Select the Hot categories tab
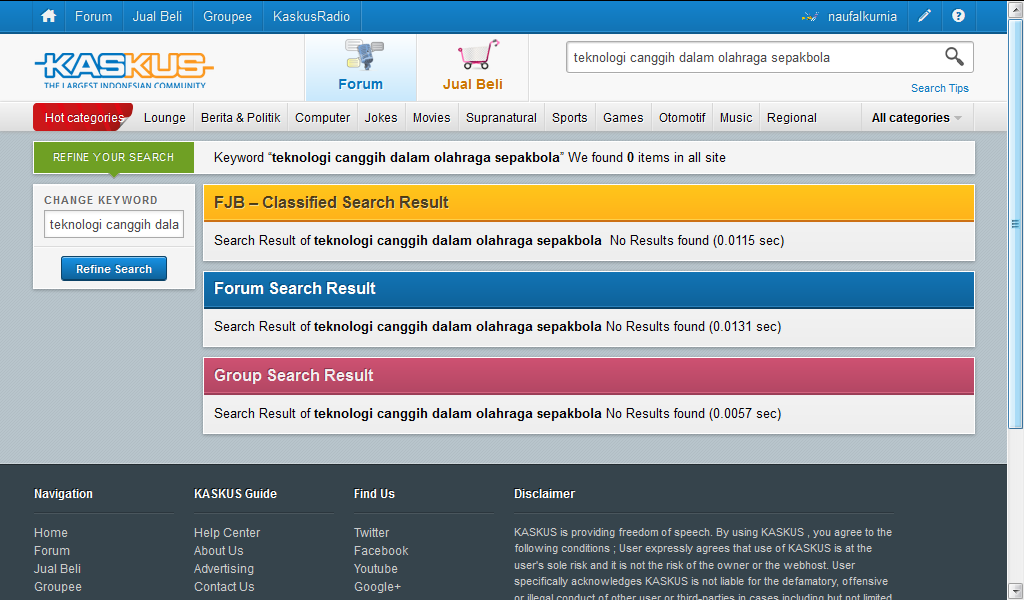Screen dimensions: 1024x600 (x=84, y=118)
